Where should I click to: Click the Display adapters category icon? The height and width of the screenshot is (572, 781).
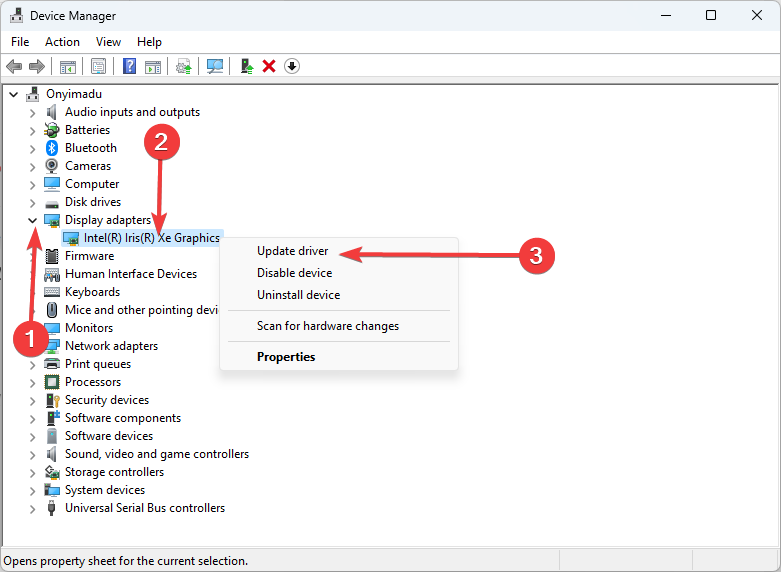tap(52, 220)
